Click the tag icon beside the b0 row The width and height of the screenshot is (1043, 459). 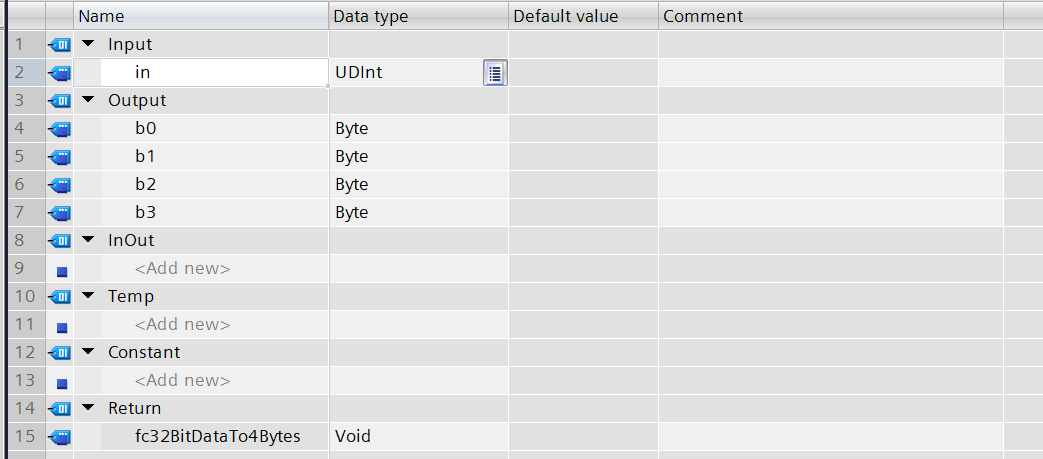click(x=60, y=128)
